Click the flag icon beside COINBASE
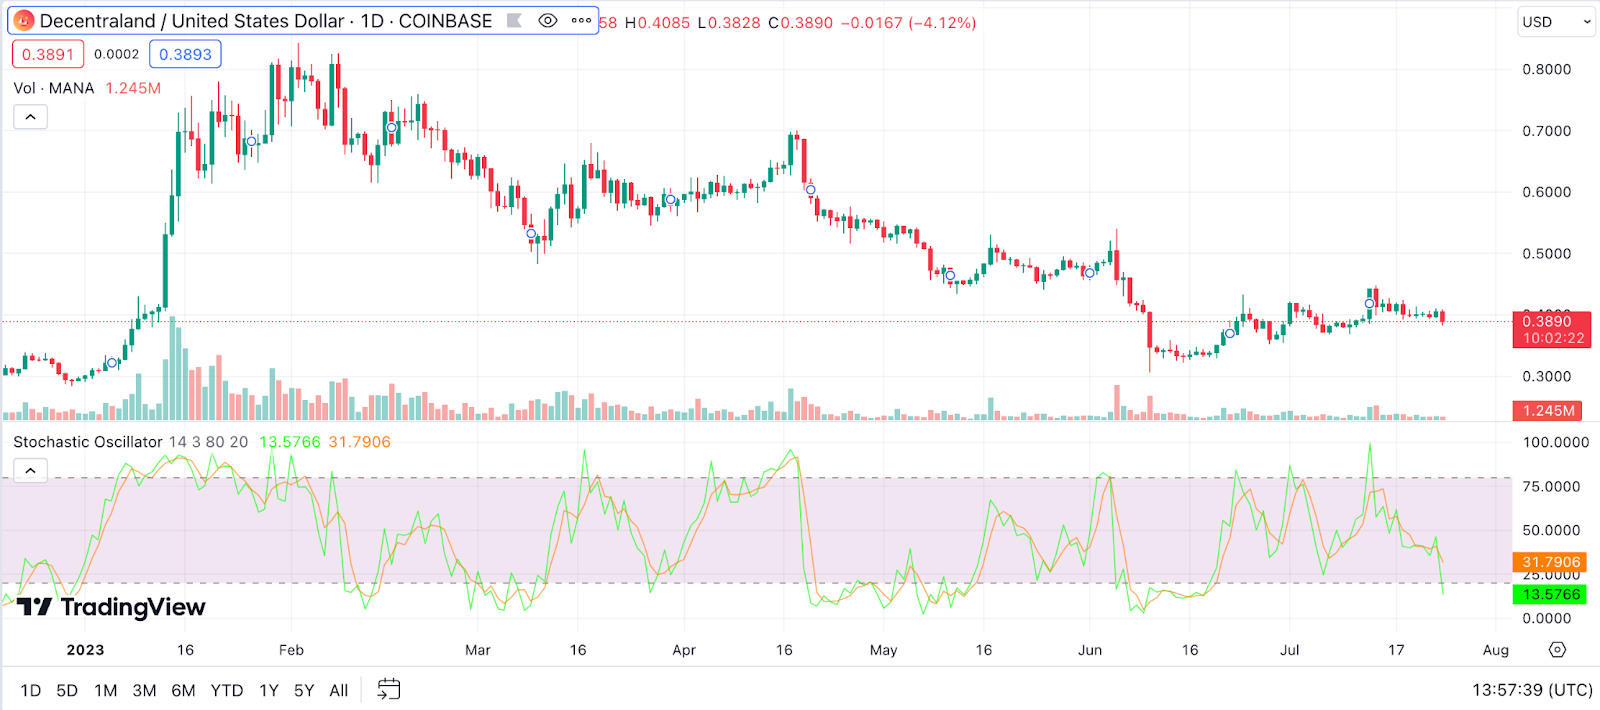Screen dimensions: 1600x710 click(514, 21)
